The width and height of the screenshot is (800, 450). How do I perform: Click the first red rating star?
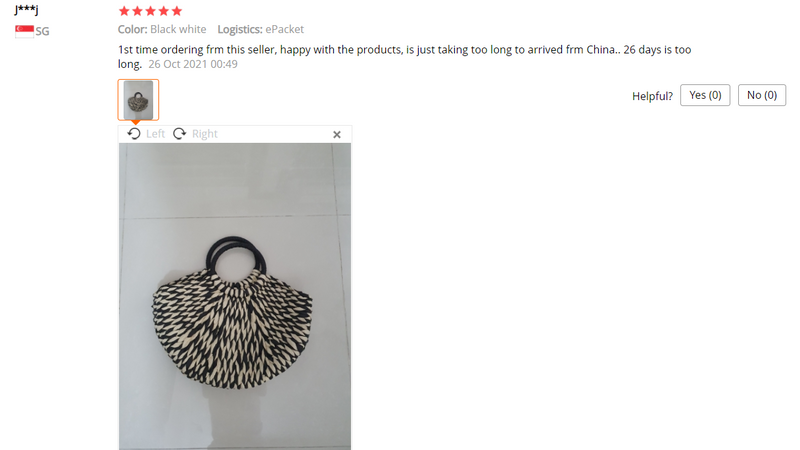point(124,11)
